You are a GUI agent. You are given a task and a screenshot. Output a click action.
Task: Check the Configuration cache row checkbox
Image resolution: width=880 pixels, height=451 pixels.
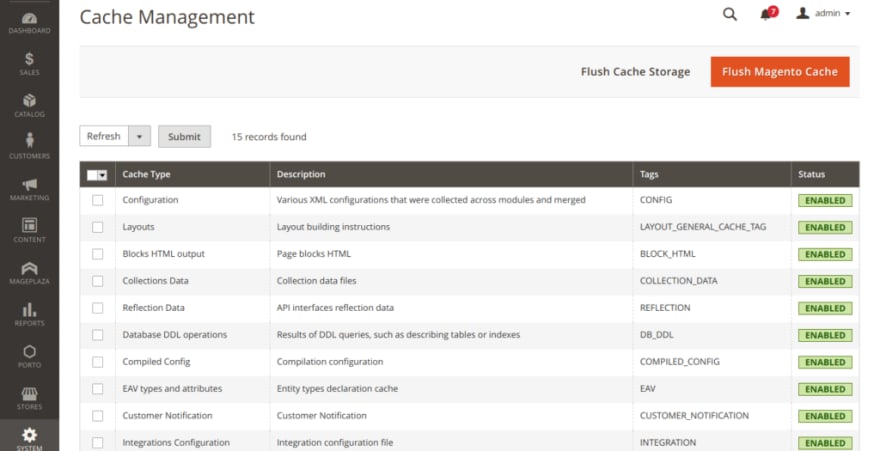98,200
